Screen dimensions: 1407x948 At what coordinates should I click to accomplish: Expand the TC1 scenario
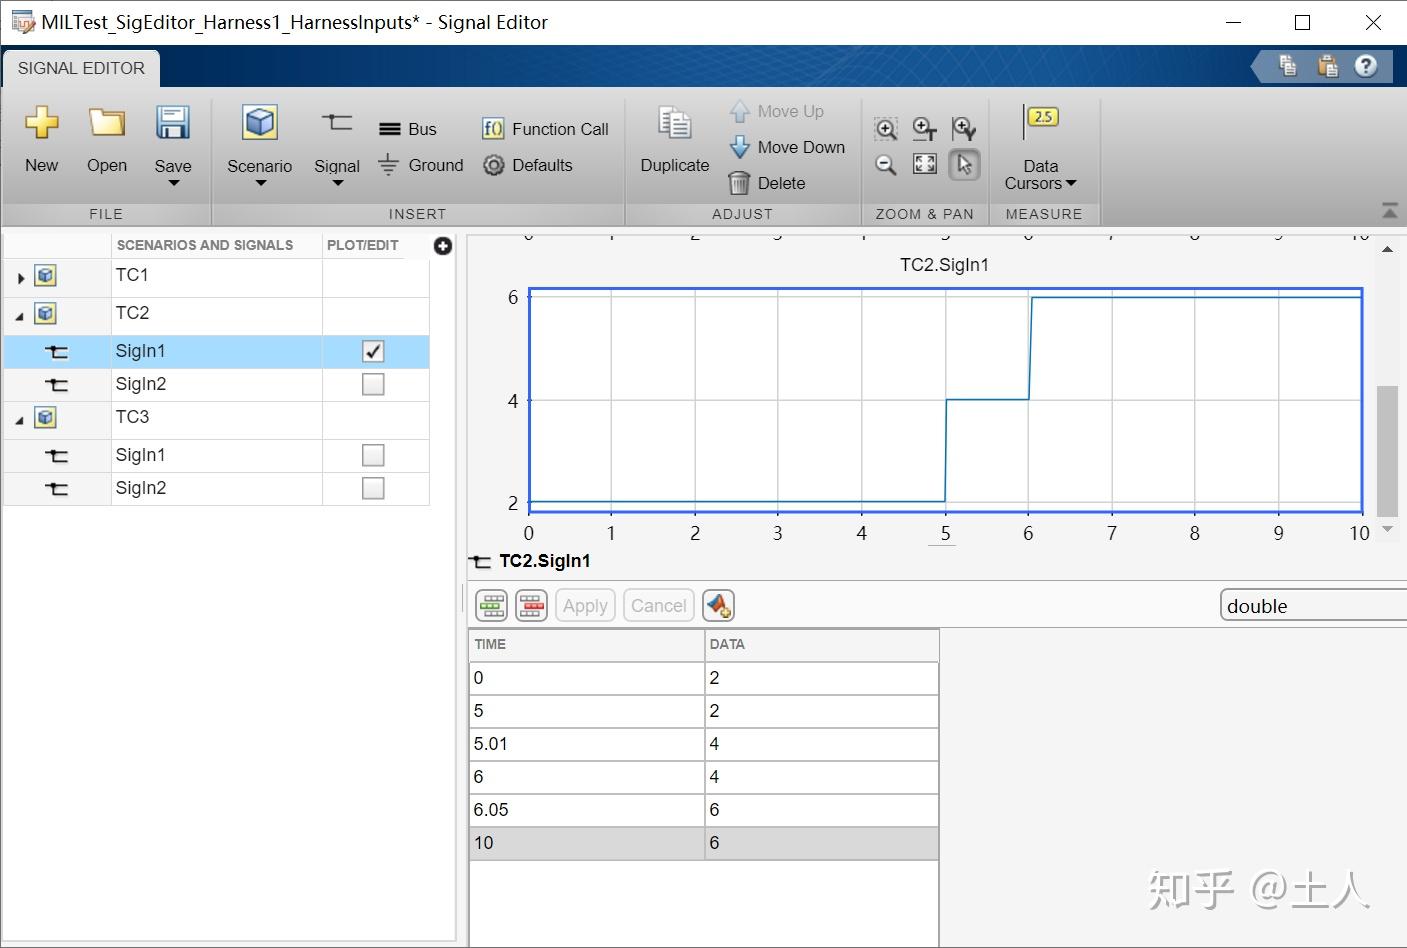[x=19, y=276]
